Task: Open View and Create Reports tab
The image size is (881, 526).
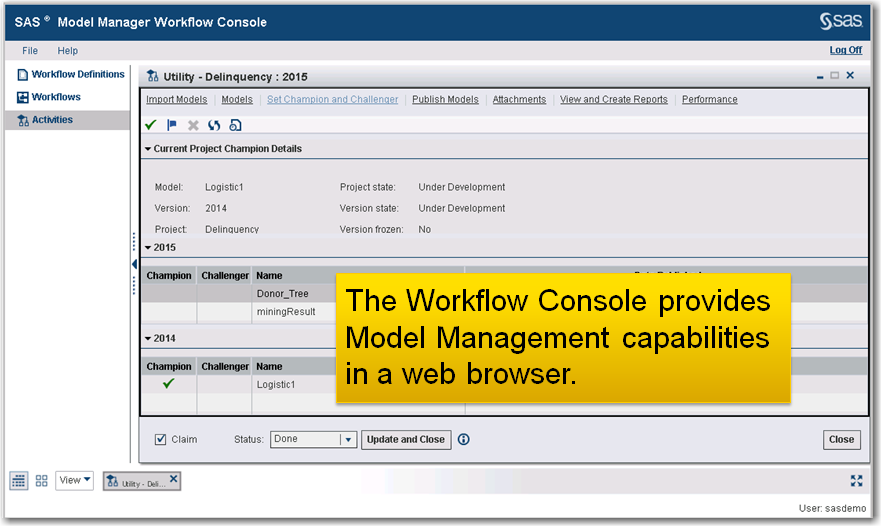Action: click(x=614, y=99)
